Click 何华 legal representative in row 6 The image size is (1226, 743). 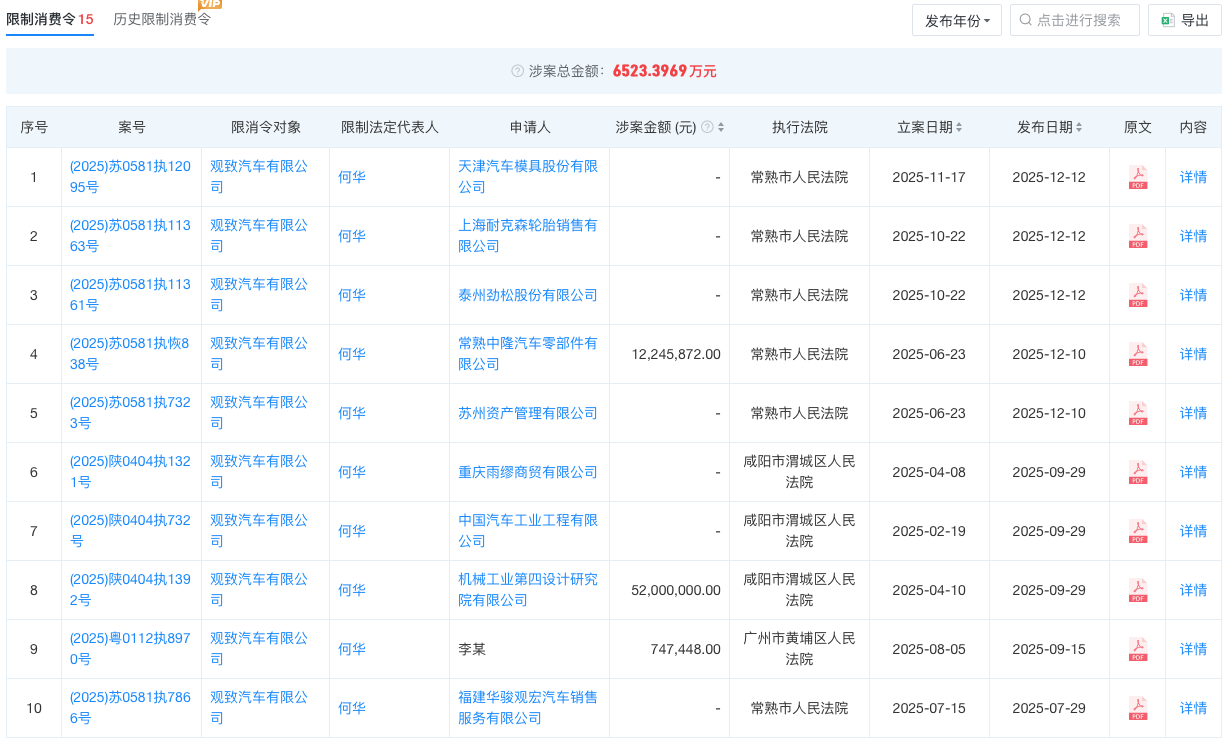coord(352,472)
